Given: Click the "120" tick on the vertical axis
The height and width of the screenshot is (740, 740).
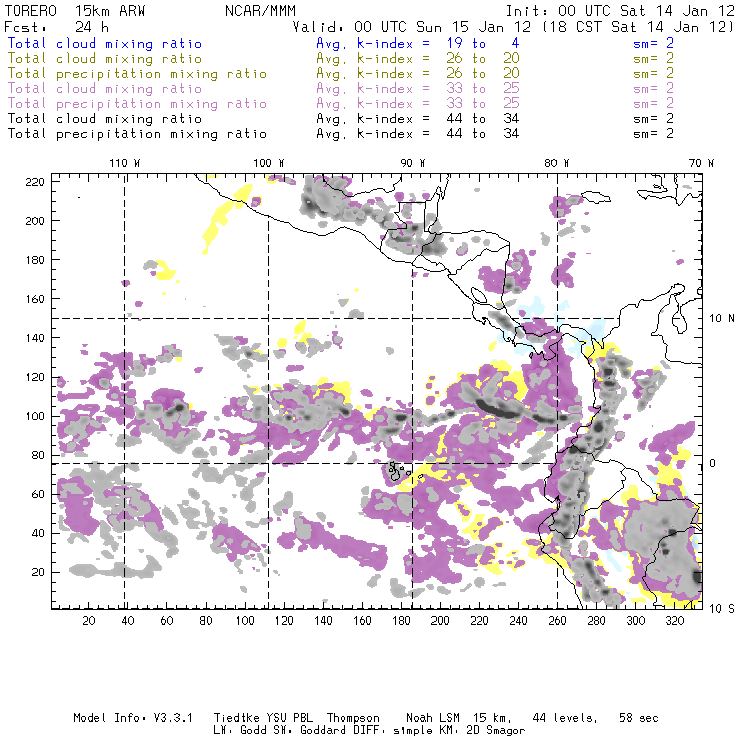Looking at the screenshot, I should (x=34, y=377).
